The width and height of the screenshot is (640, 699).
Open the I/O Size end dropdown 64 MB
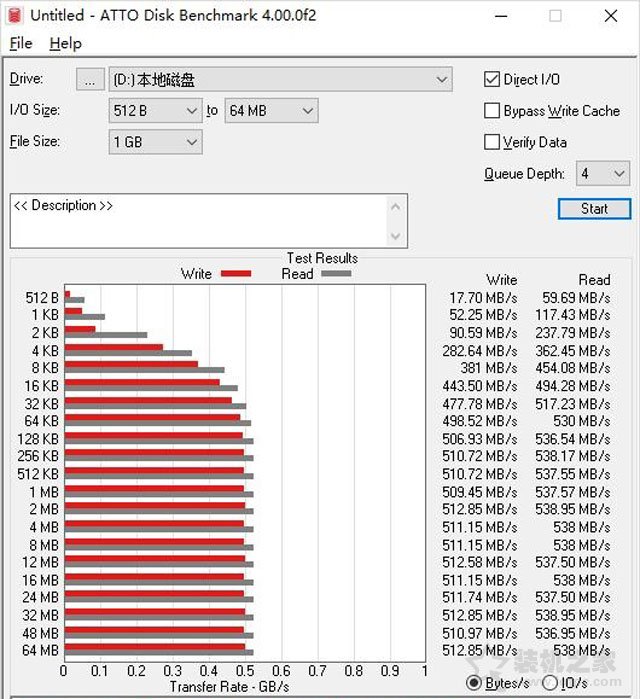[271, 111]
